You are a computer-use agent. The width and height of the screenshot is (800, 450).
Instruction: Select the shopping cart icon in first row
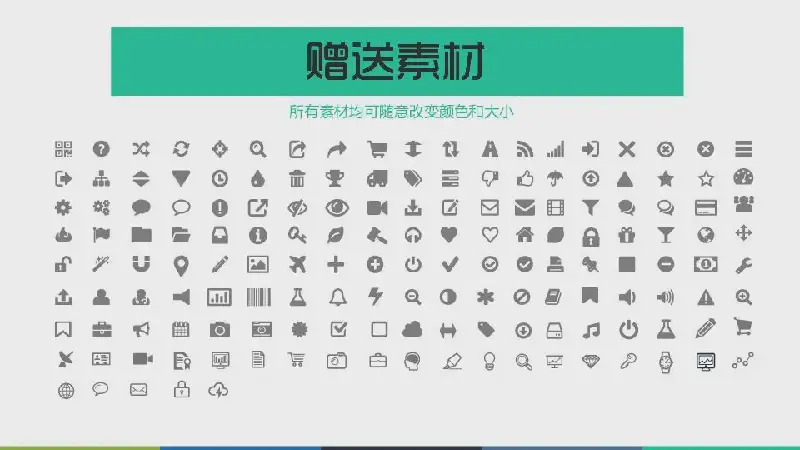(x=377, y=149)
